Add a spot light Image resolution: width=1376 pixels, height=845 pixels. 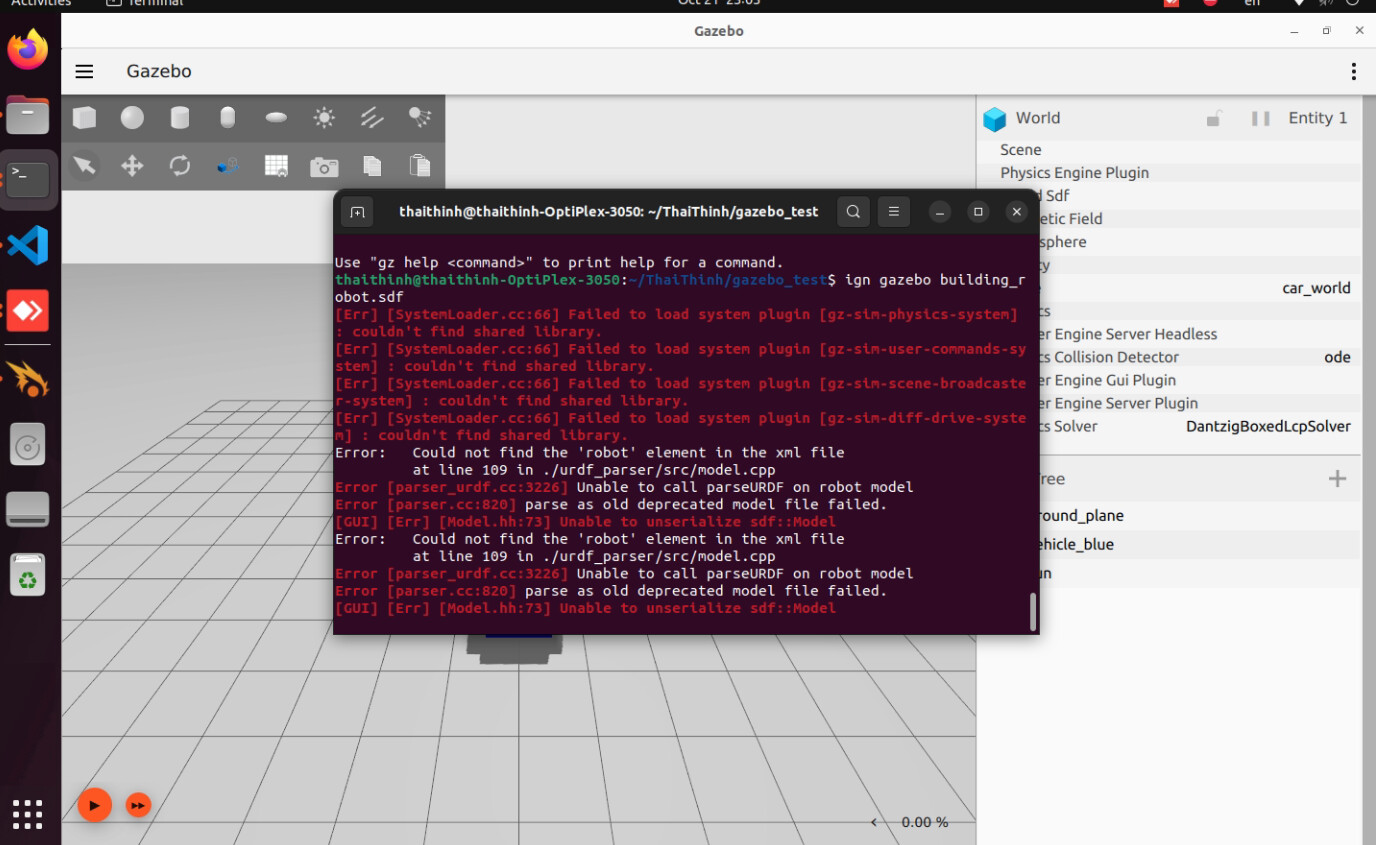pos(420,118)
